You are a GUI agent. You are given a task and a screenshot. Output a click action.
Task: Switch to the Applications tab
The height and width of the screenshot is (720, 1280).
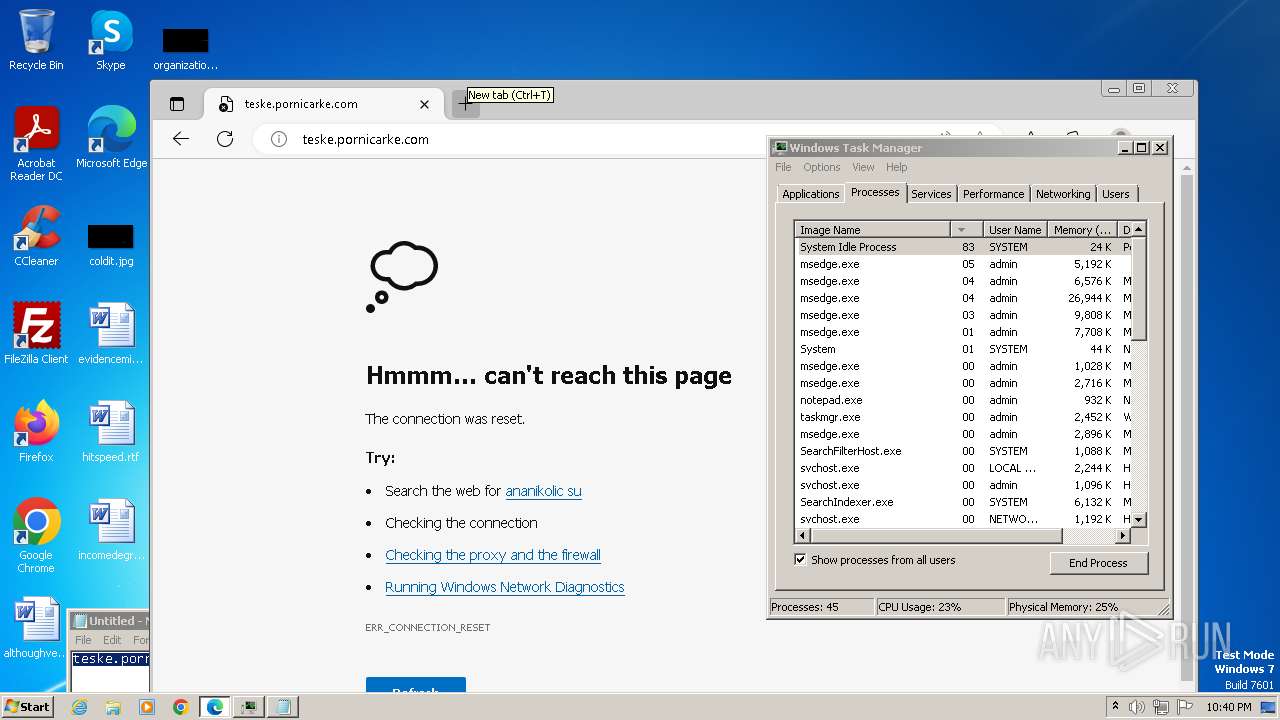click(x=811, y=194)
